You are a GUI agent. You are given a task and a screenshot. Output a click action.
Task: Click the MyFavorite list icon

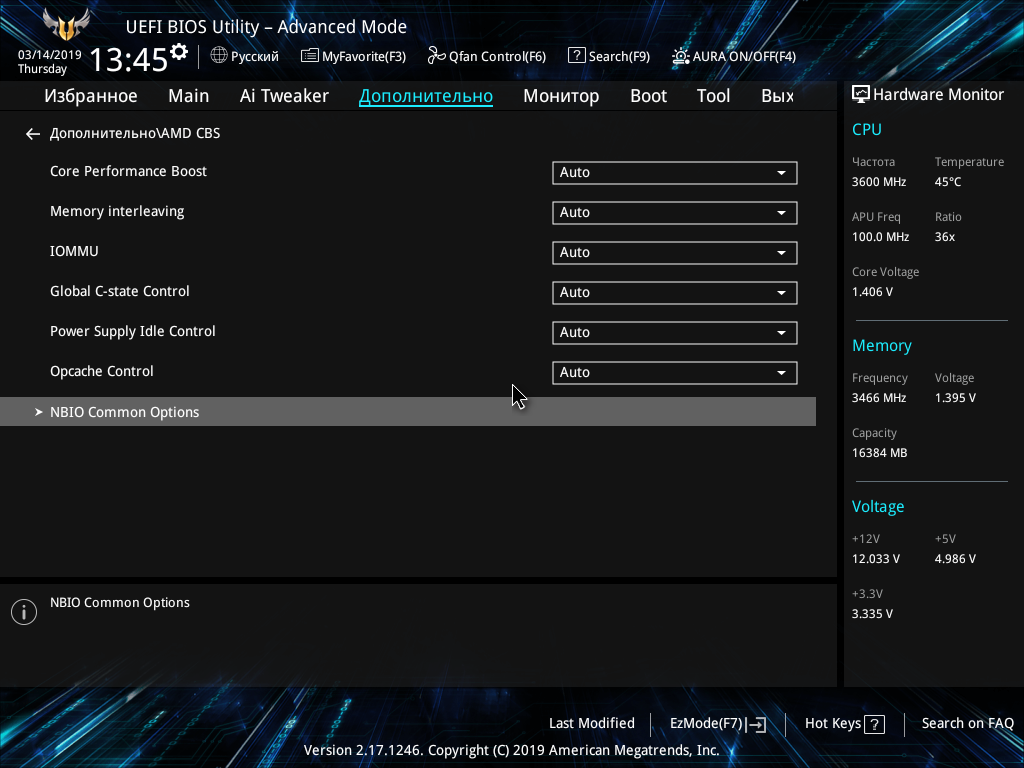pyautogui.click(x=310, y=56)
